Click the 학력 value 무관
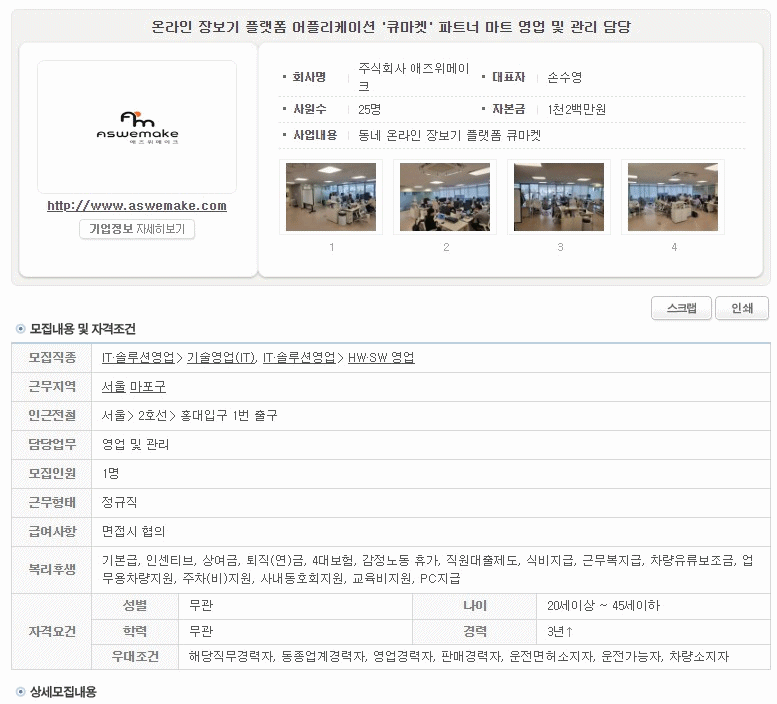This screenshot has width=777, height=704. tap(201, 631)
